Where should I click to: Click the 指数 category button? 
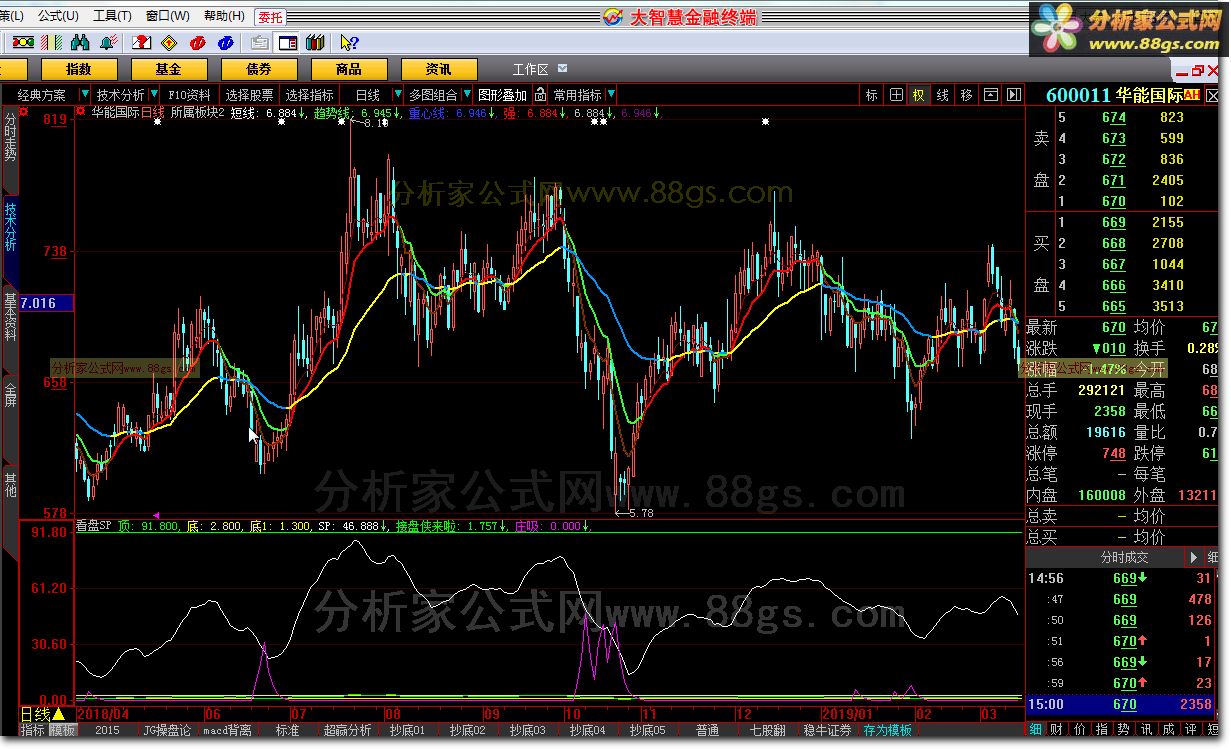coord(78,69)
